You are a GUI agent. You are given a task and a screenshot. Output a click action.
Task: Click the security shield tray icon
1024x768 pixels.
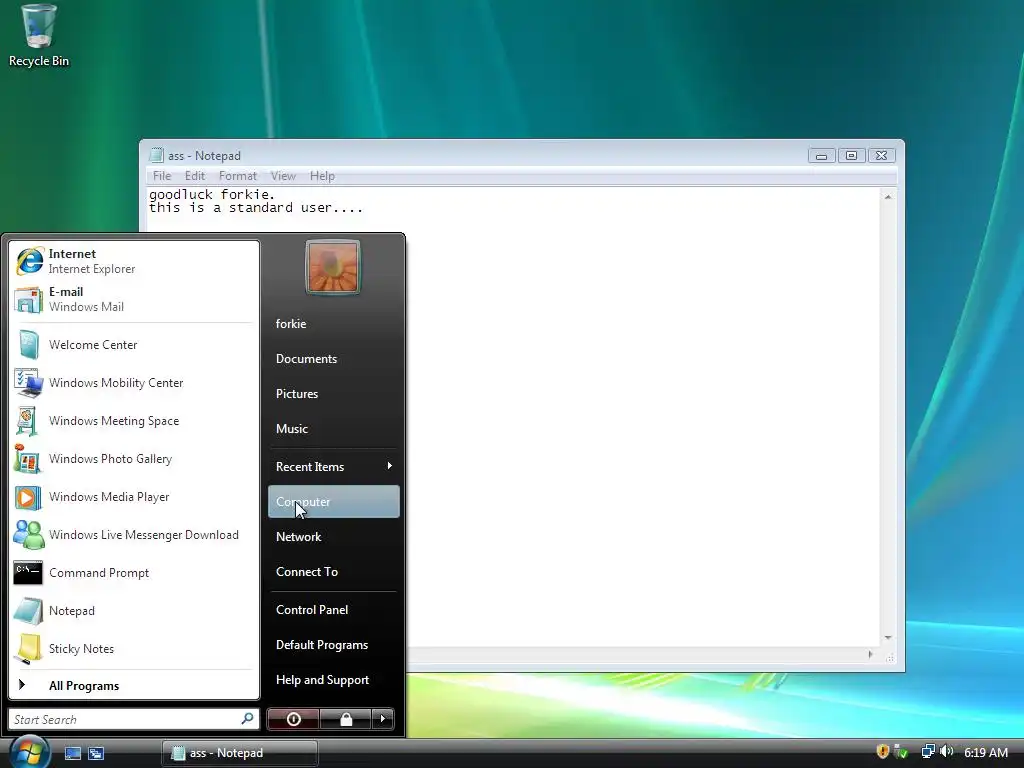(883, 752)
